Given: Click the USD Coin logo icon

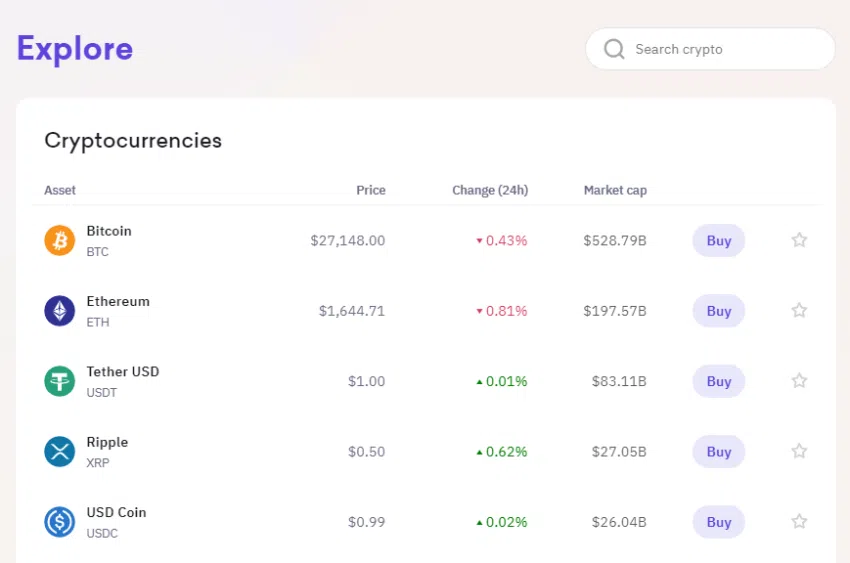Looking at the screenshot, I should click(60, 522).
